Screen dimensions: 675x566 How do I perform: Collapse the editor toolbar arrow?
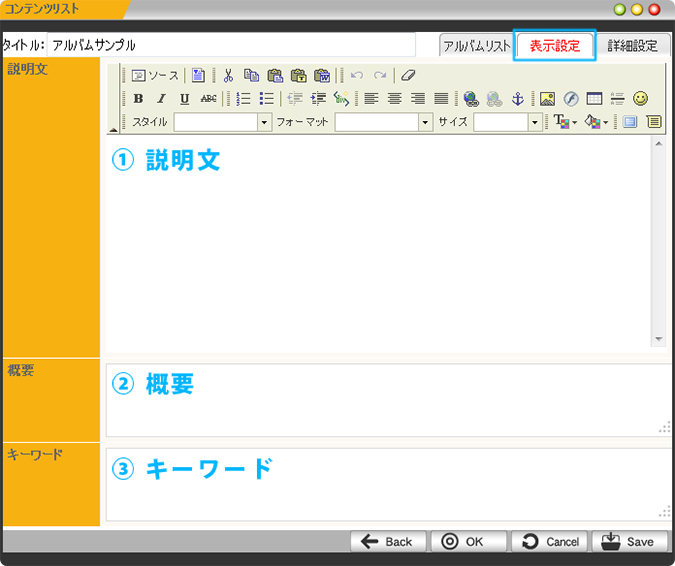click(x=113, y=130)
